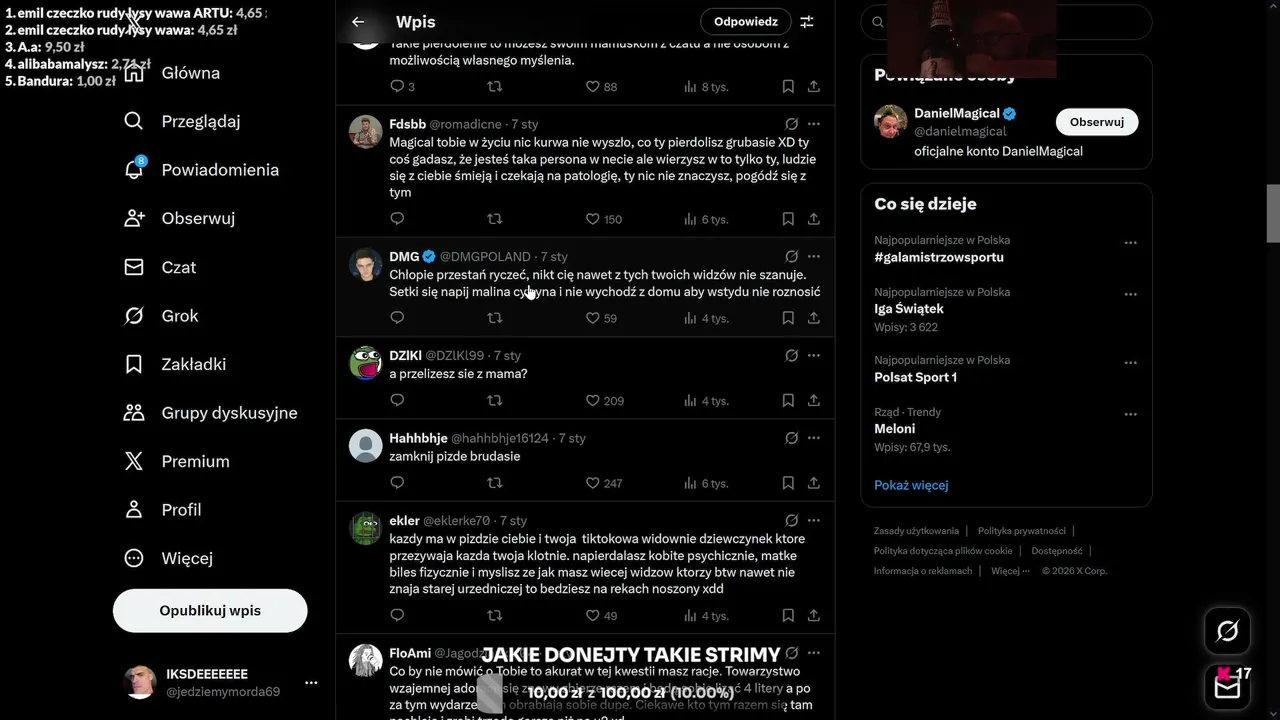Open more menu for Iga Świątek trend
1280x720 pixels.
(1131, 294)
